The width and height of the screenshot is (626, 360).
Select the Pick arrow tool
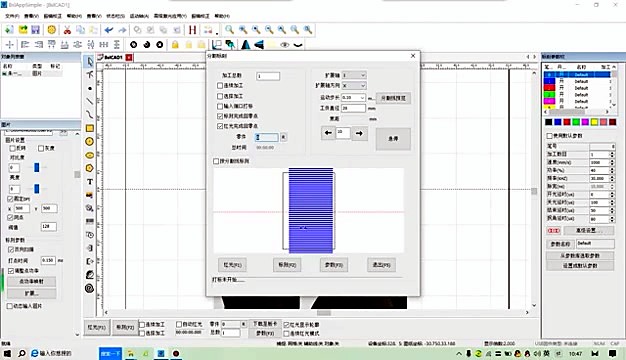(90, 61)
